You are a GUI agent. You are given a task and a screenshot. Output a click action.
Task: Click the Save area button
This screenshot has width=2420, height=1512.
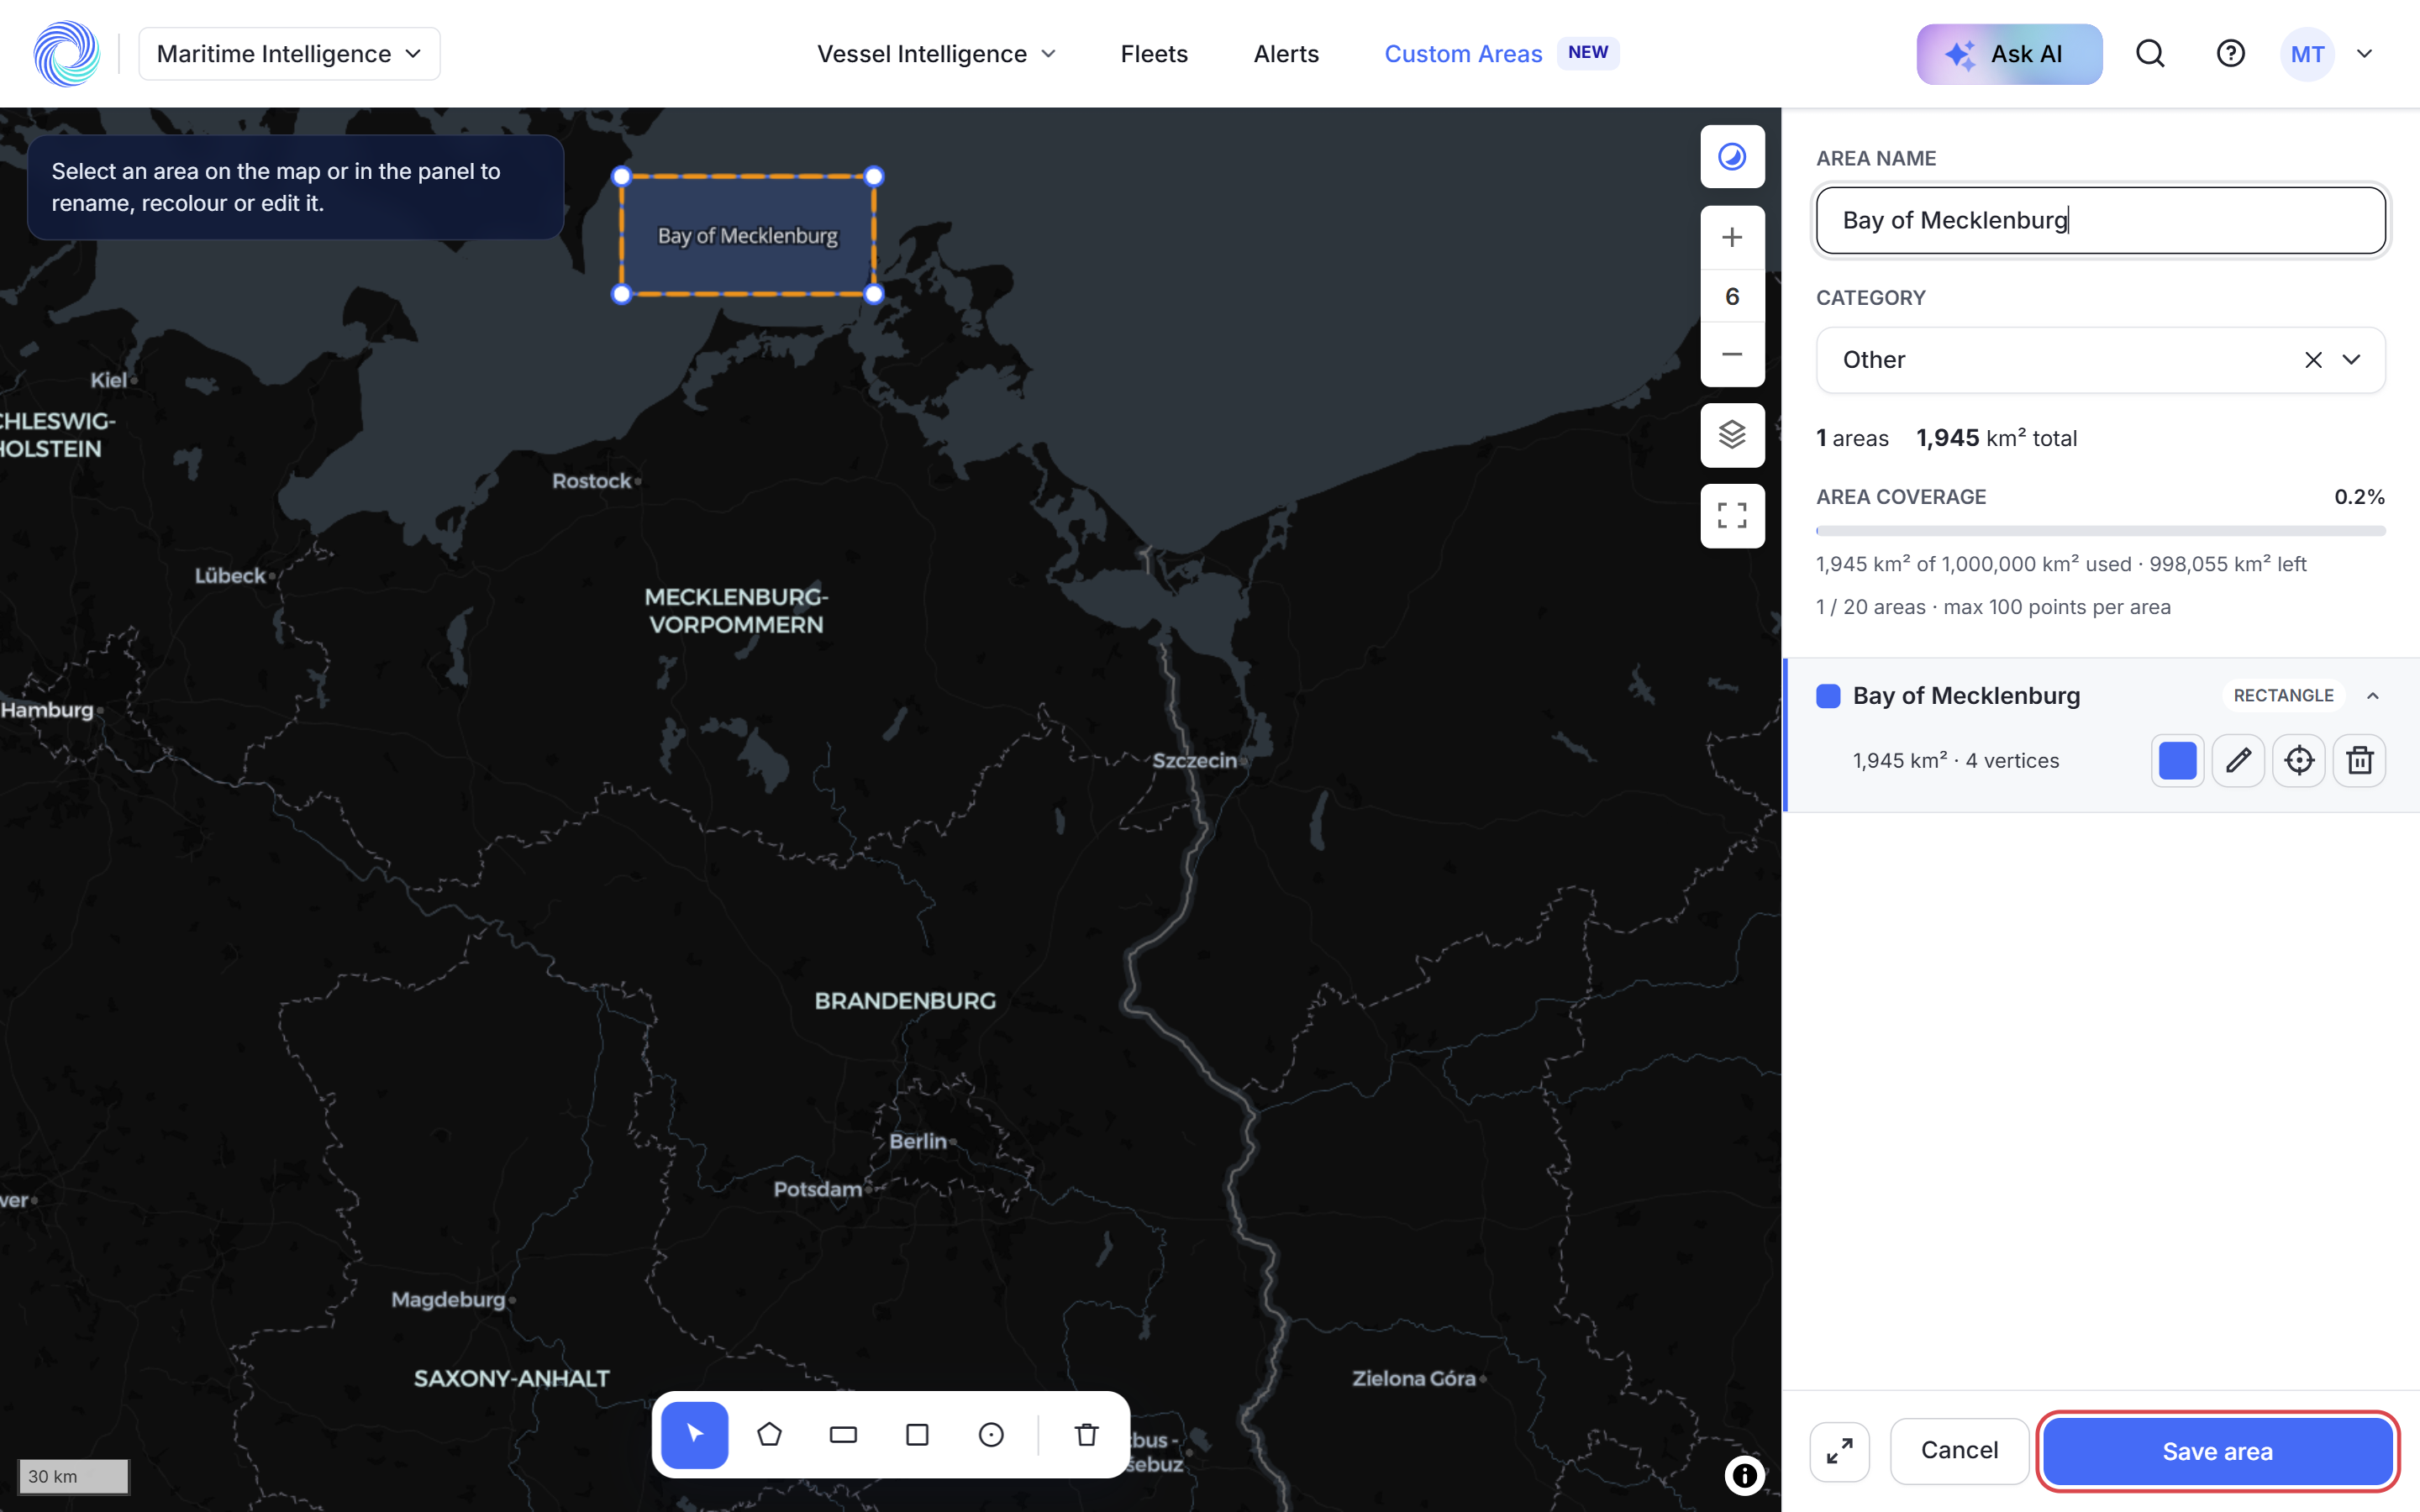[2217, 1451]
